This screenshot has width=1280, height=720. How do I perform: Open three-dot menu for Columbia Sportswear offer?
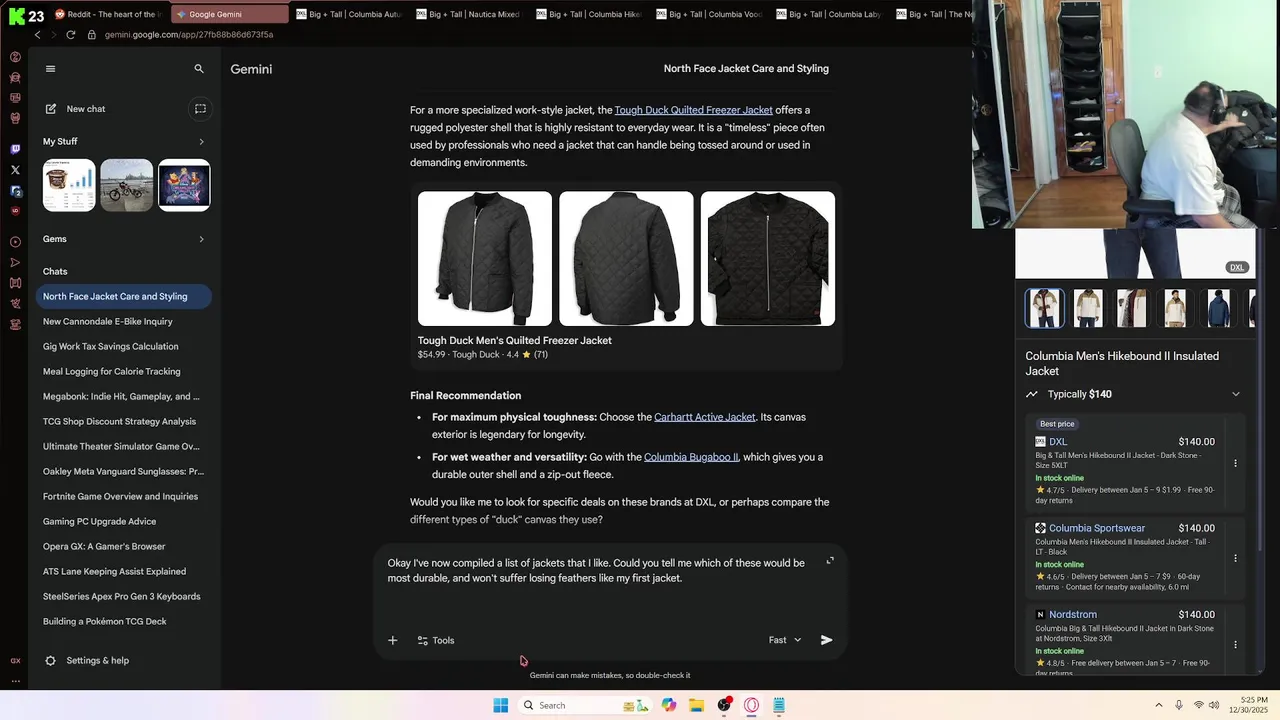pyautogui.click(x=1235, y=558)
